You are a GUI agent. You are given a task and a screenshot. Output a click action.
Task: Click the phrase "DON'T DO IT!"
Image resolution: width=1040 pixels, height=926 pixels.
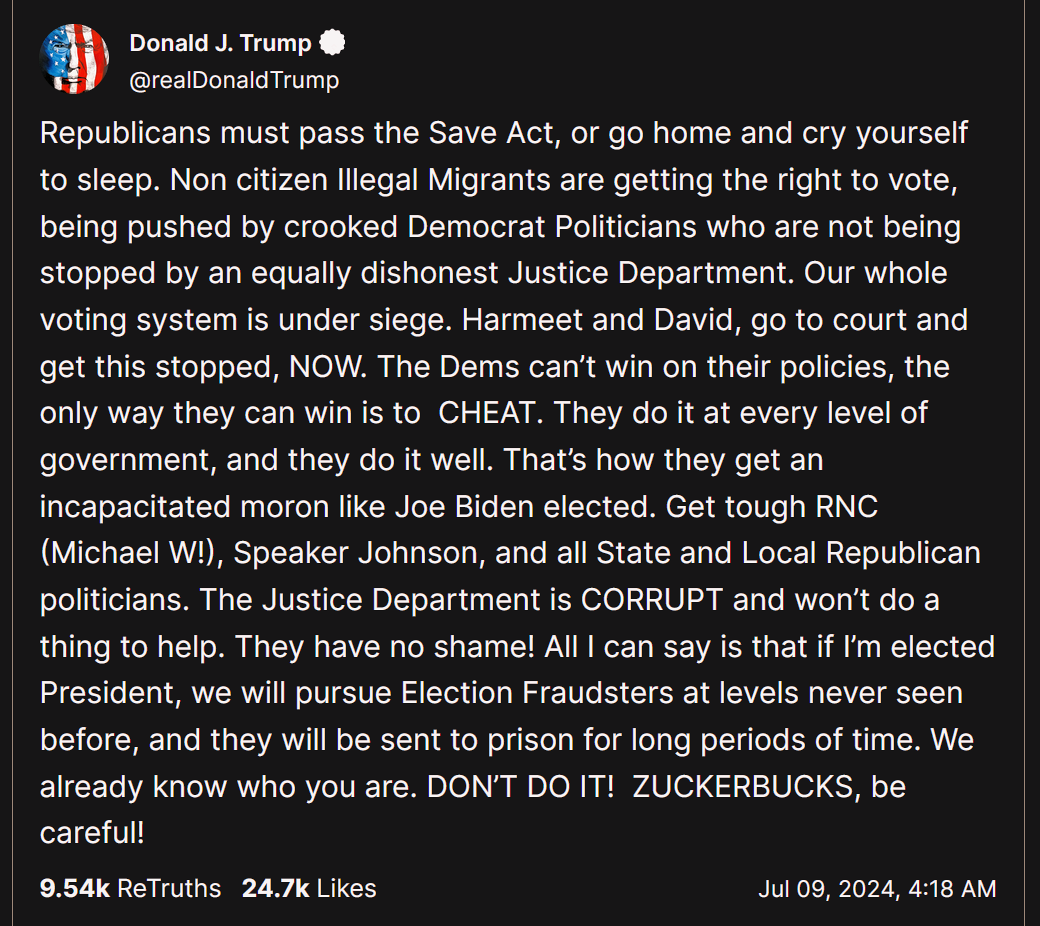pyautogui.click(x=520, y=786)
